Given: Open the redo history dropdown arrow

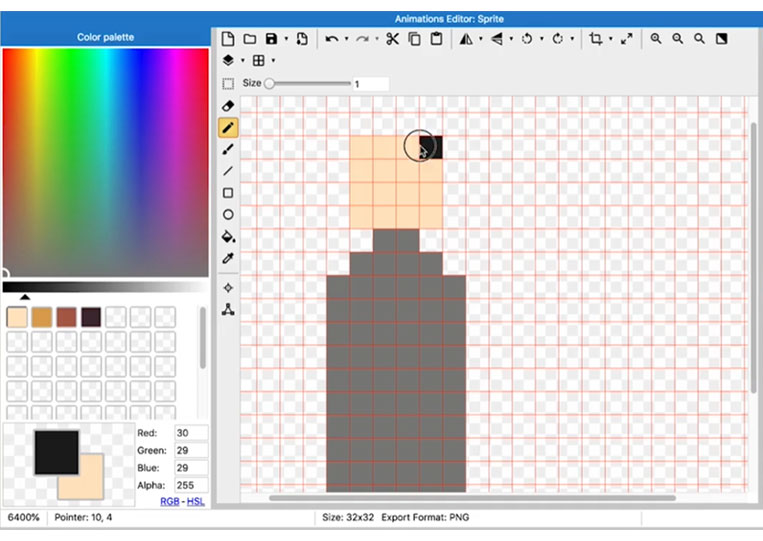Looking at the screenshot, I should coord(377,39).
